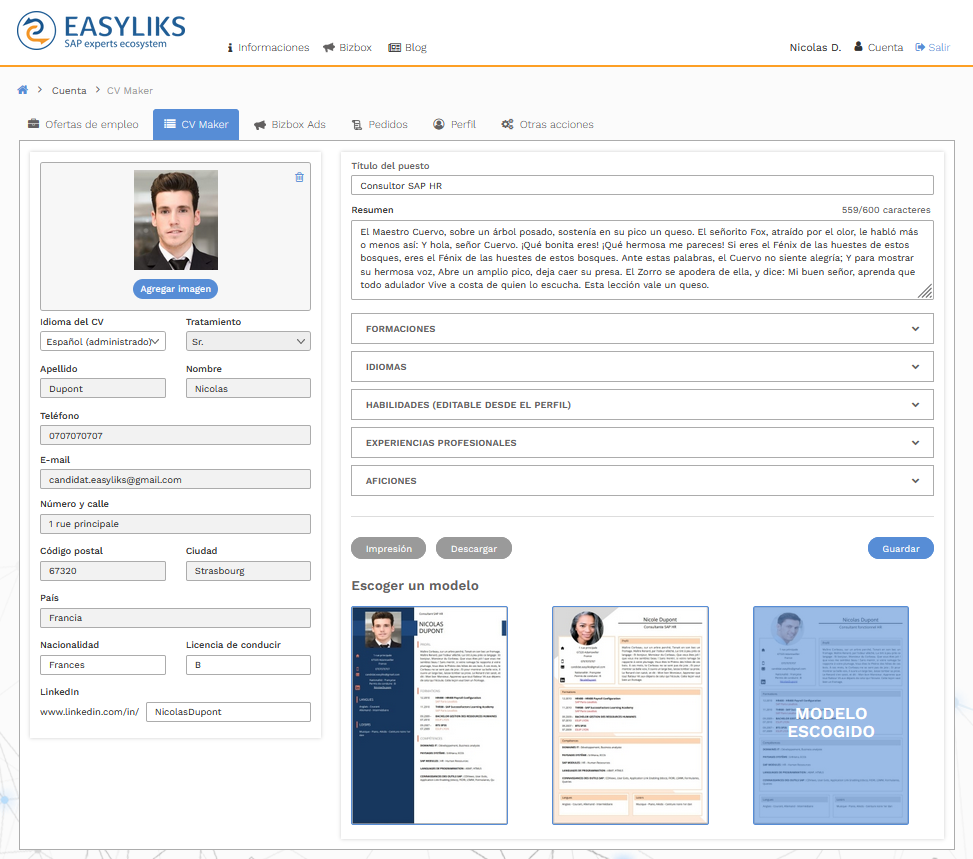The height and width of the screenshot is (859, 973).
Task: Switch to Ofertas de empleo tab
Action: tap(83, 125)
